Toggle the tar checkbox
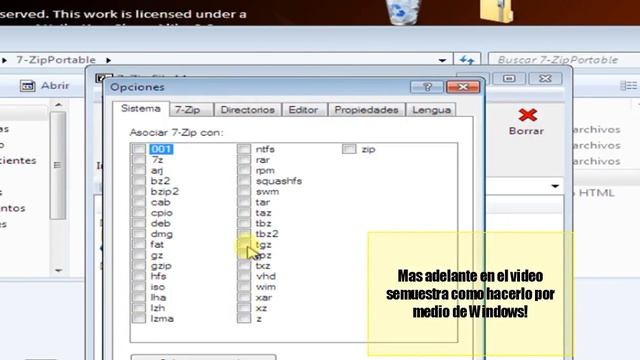 pos(244,202)
